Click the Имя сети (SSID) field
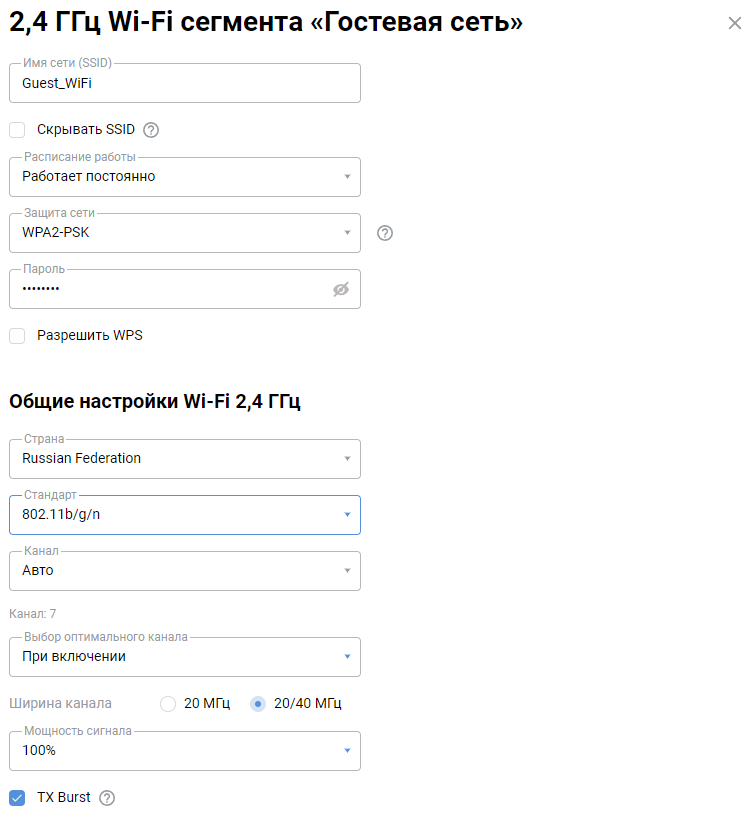Image resolution: width=747 pixels, height=818 pixels. (184, 84)
